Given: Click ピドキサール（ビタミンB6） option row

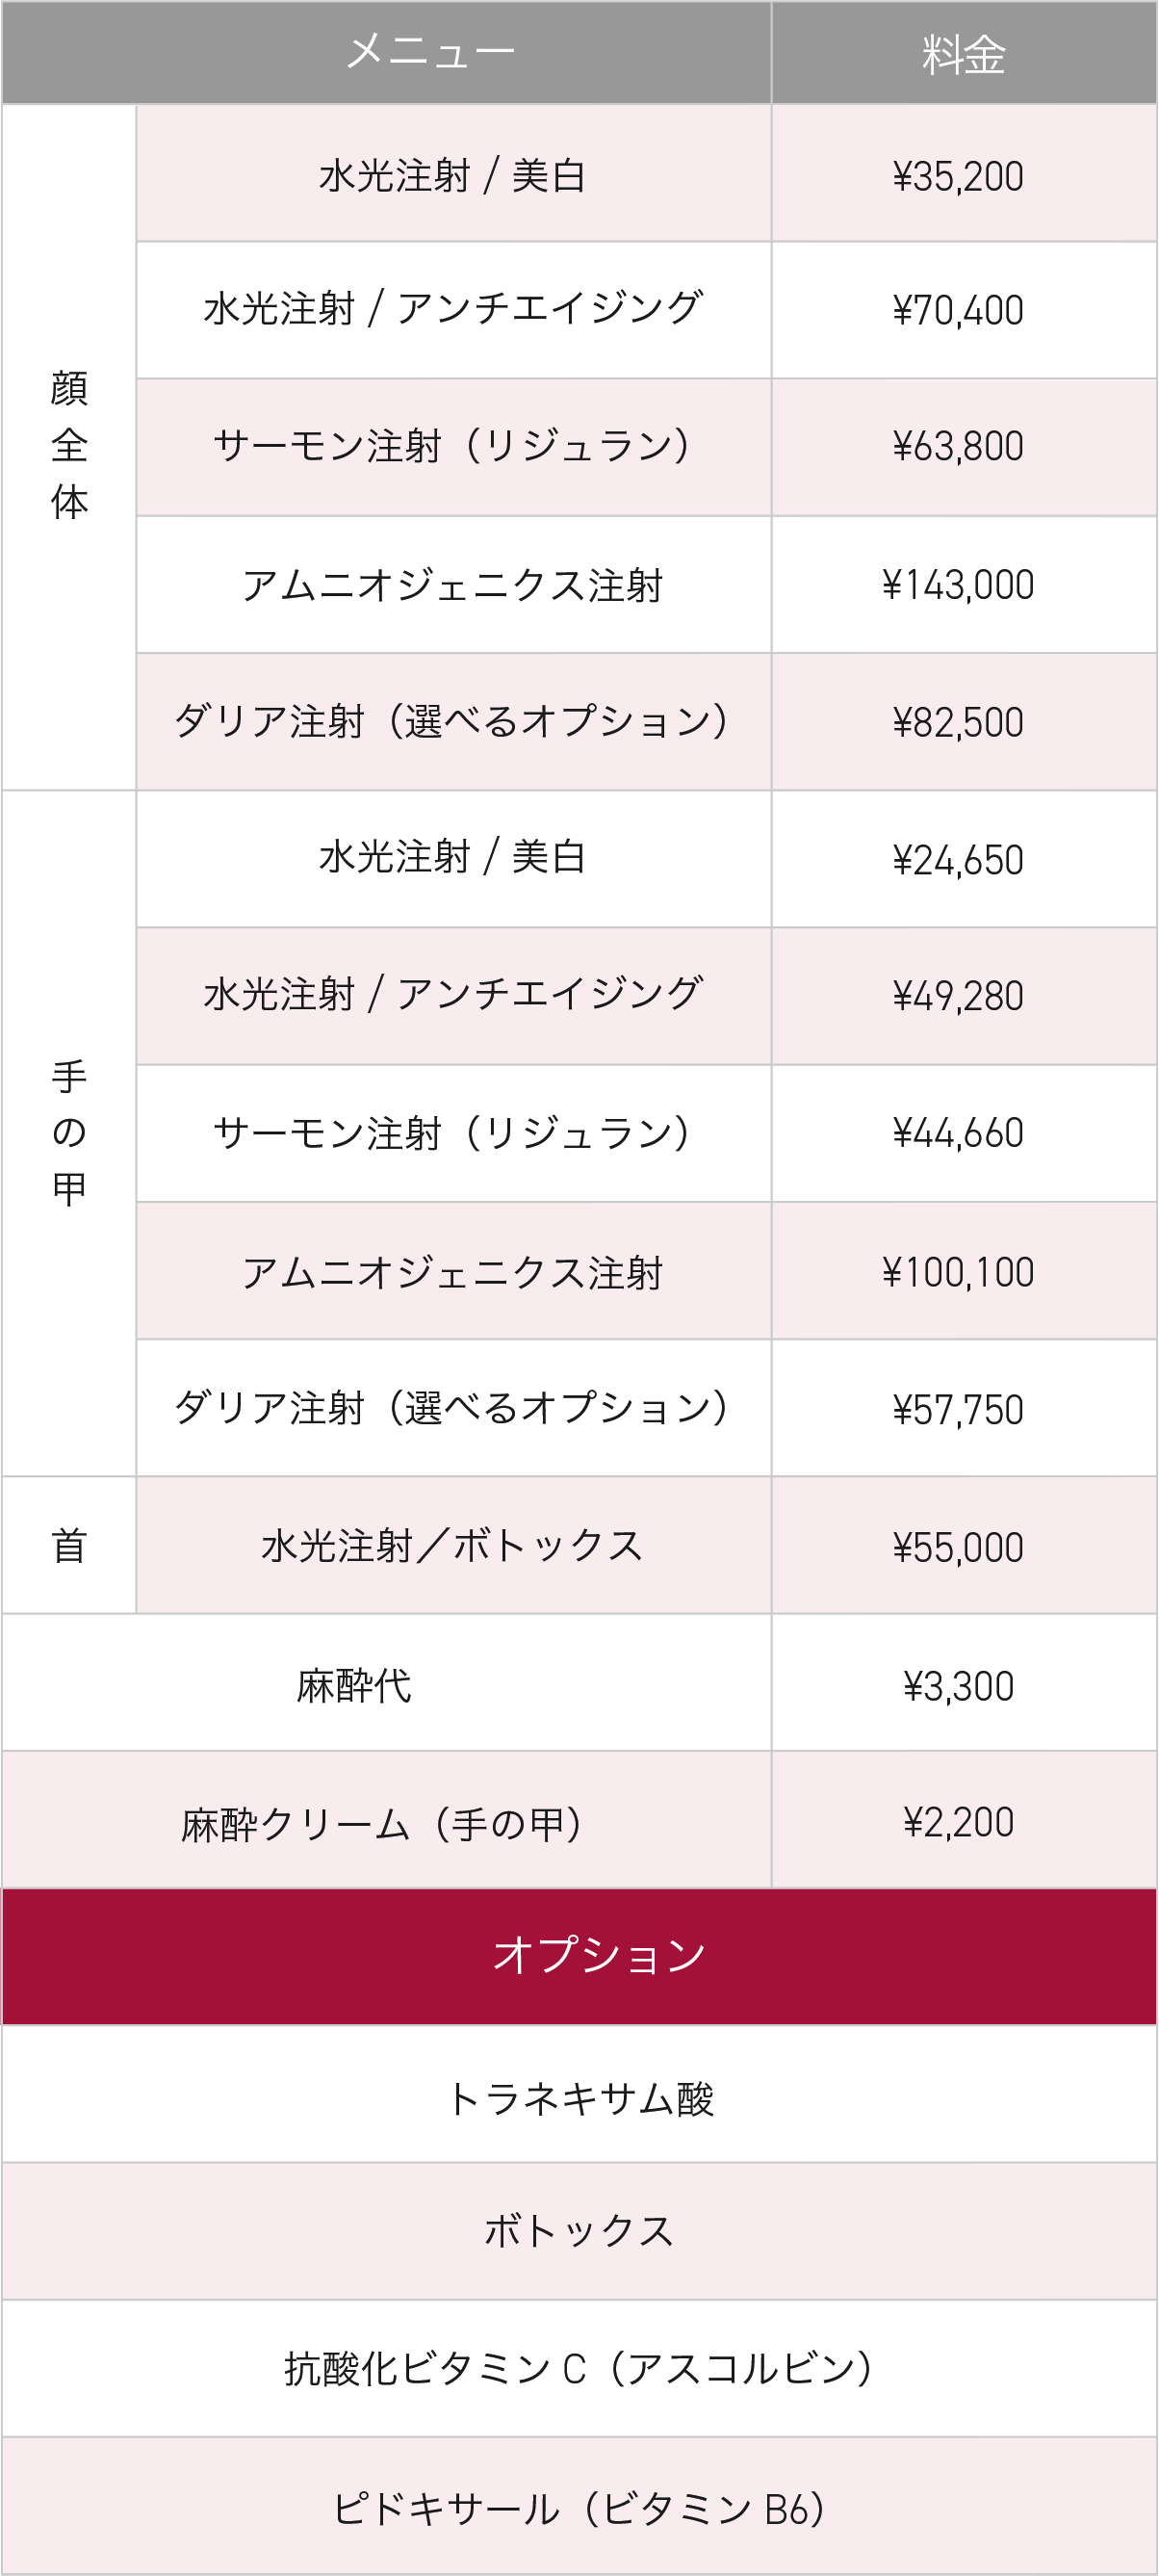Looking at the screenshot, I should (580, 2508).
